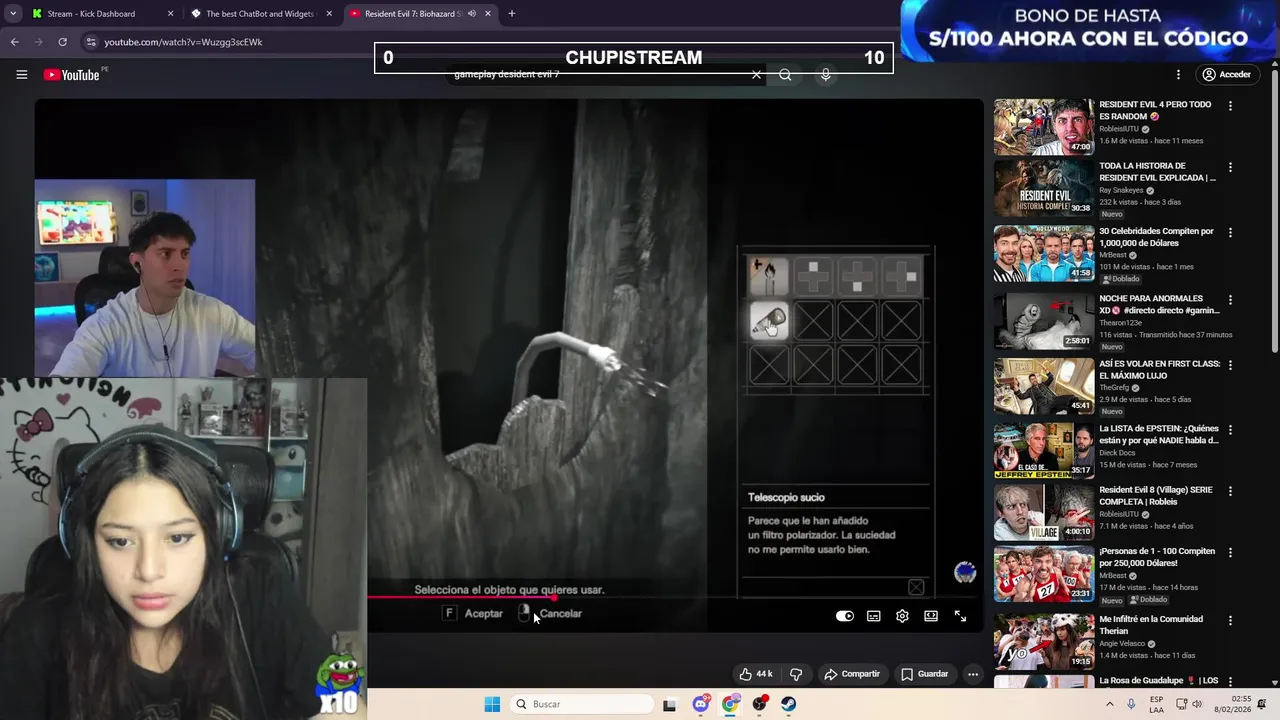Toggle autoplay switch in video player
1280x720 pixels.
pos(845,616)
